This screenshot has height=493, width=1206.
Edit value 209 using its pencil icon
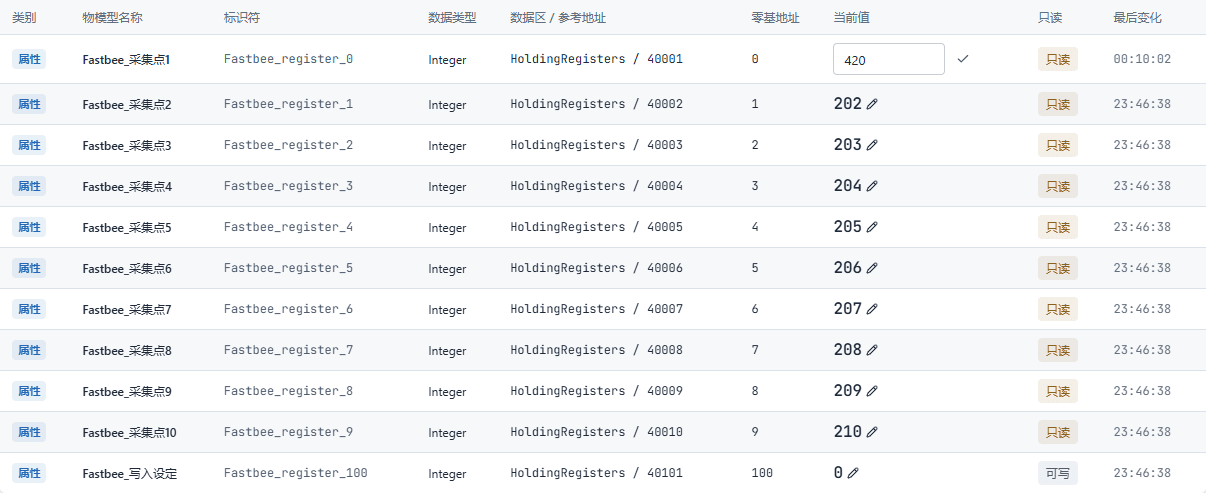[872, 391]
